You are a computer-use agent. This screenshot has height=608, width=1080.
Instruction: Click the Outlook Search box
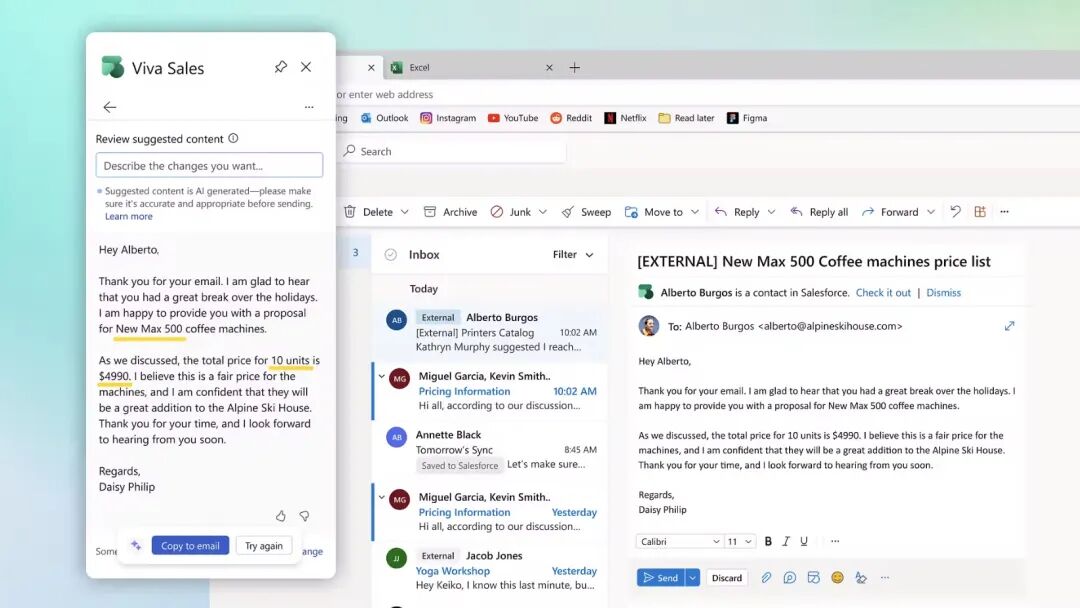pos(453,151)
